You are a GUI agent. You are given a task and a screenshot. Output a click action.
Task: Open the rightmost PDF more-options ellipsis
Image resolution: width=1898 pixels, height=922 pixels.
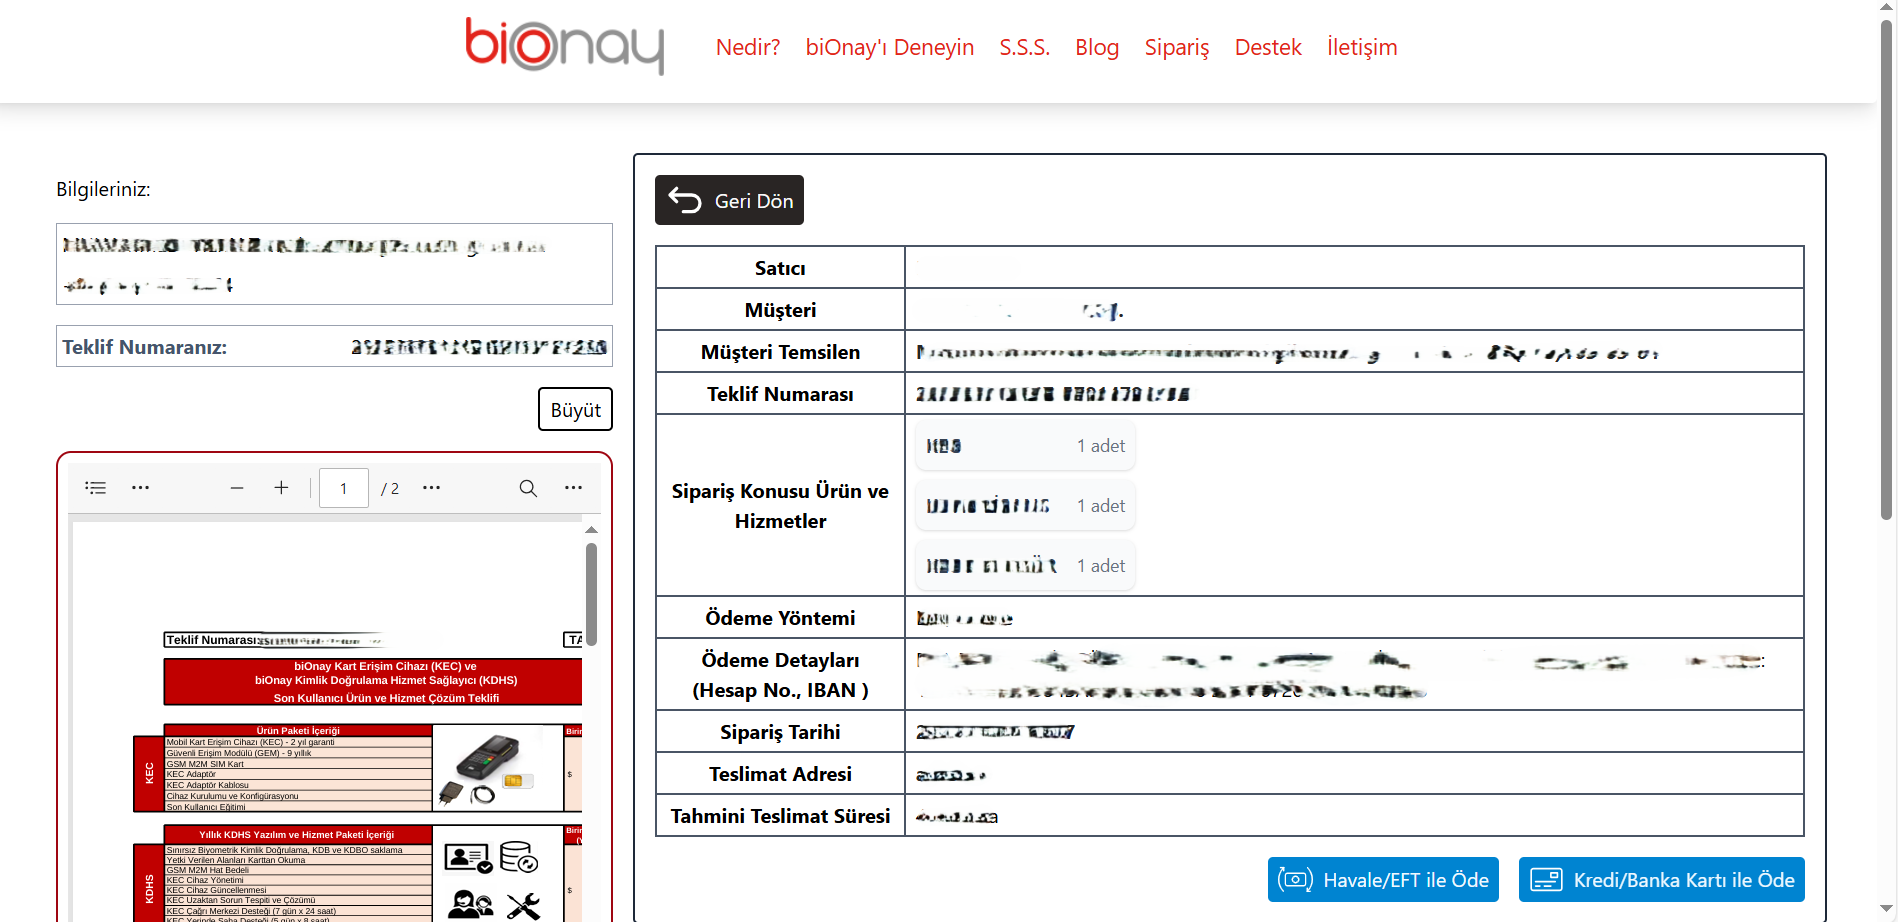[573, 488]
